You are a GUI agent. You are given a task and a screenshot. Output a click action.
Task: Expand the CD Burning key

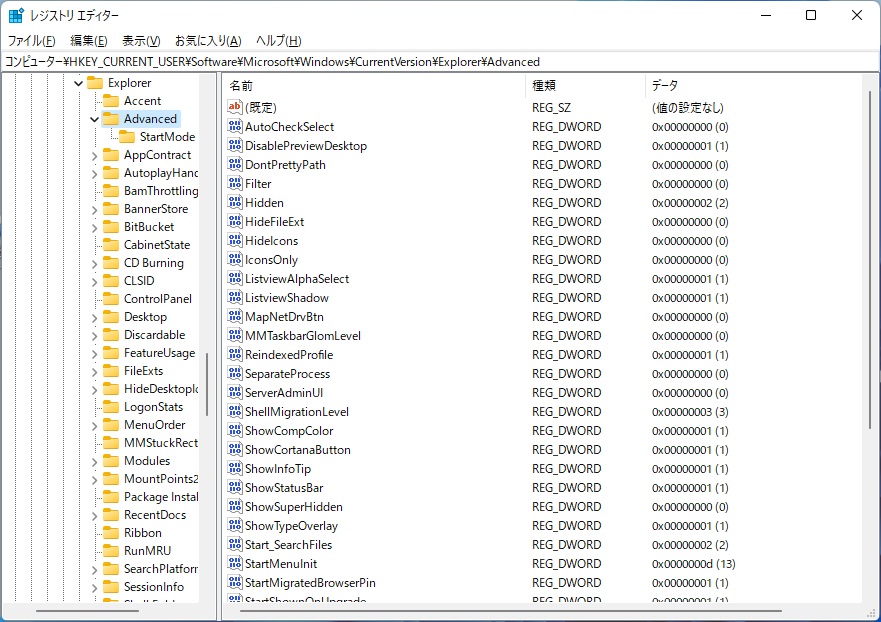[94, 264]
